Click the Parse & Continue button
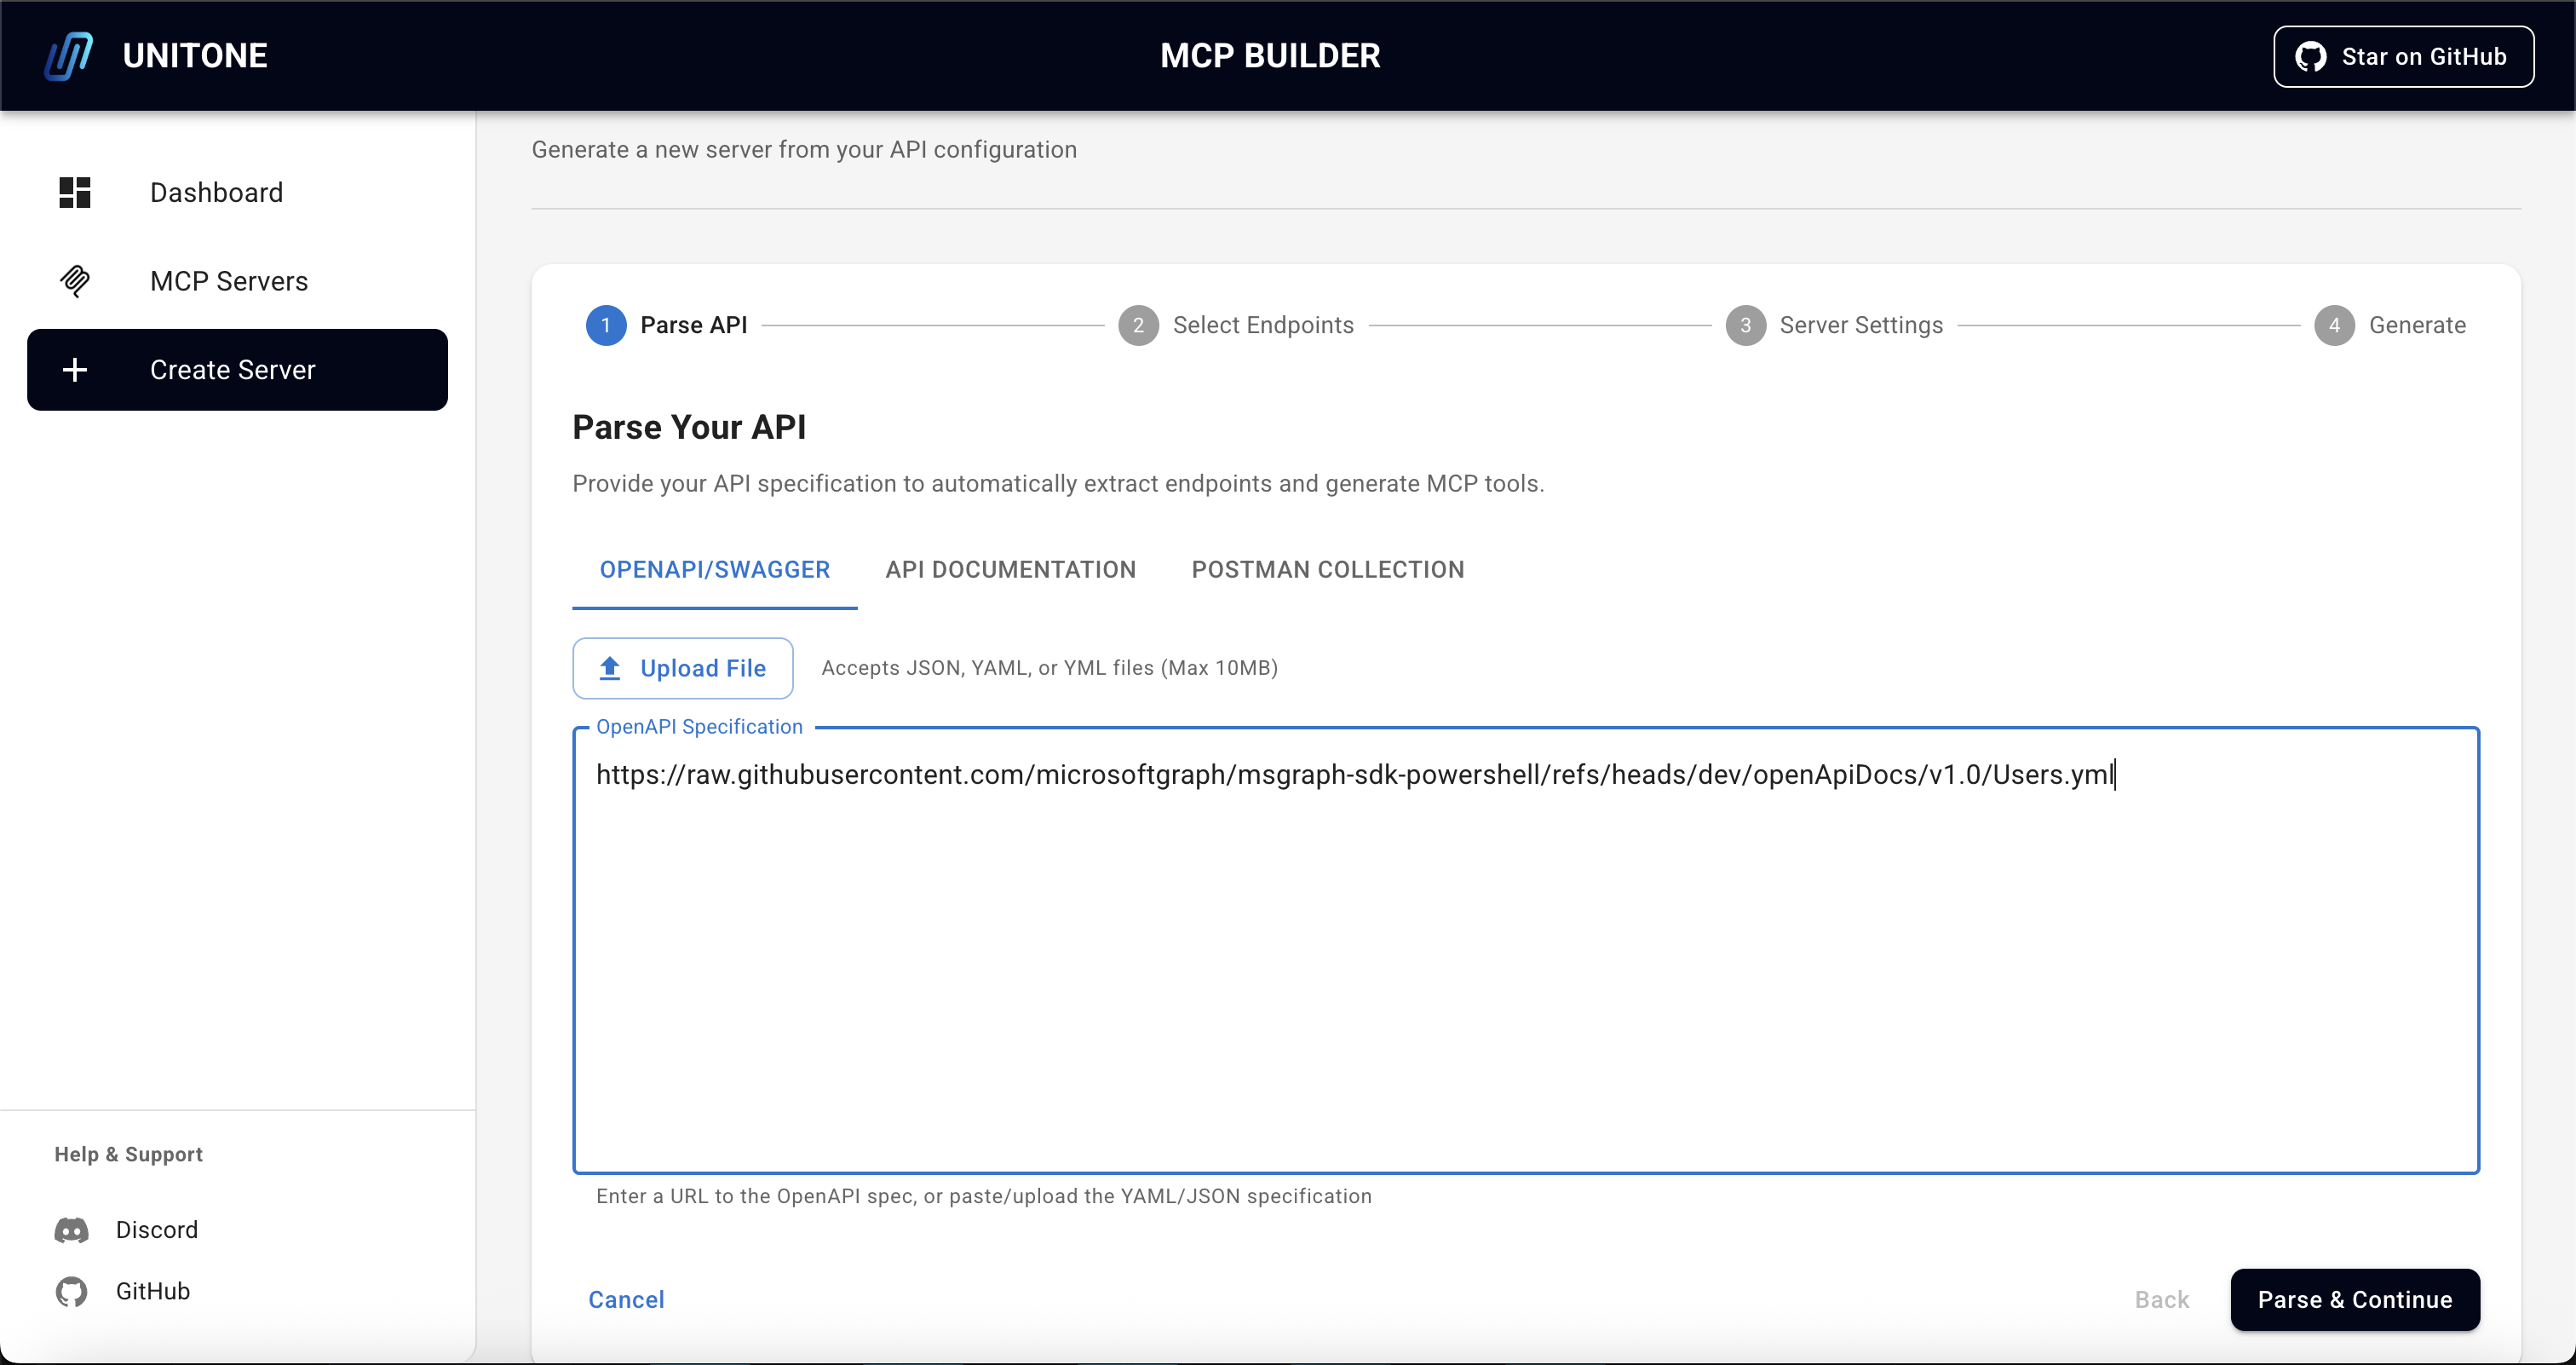 click(2355, 1300)
